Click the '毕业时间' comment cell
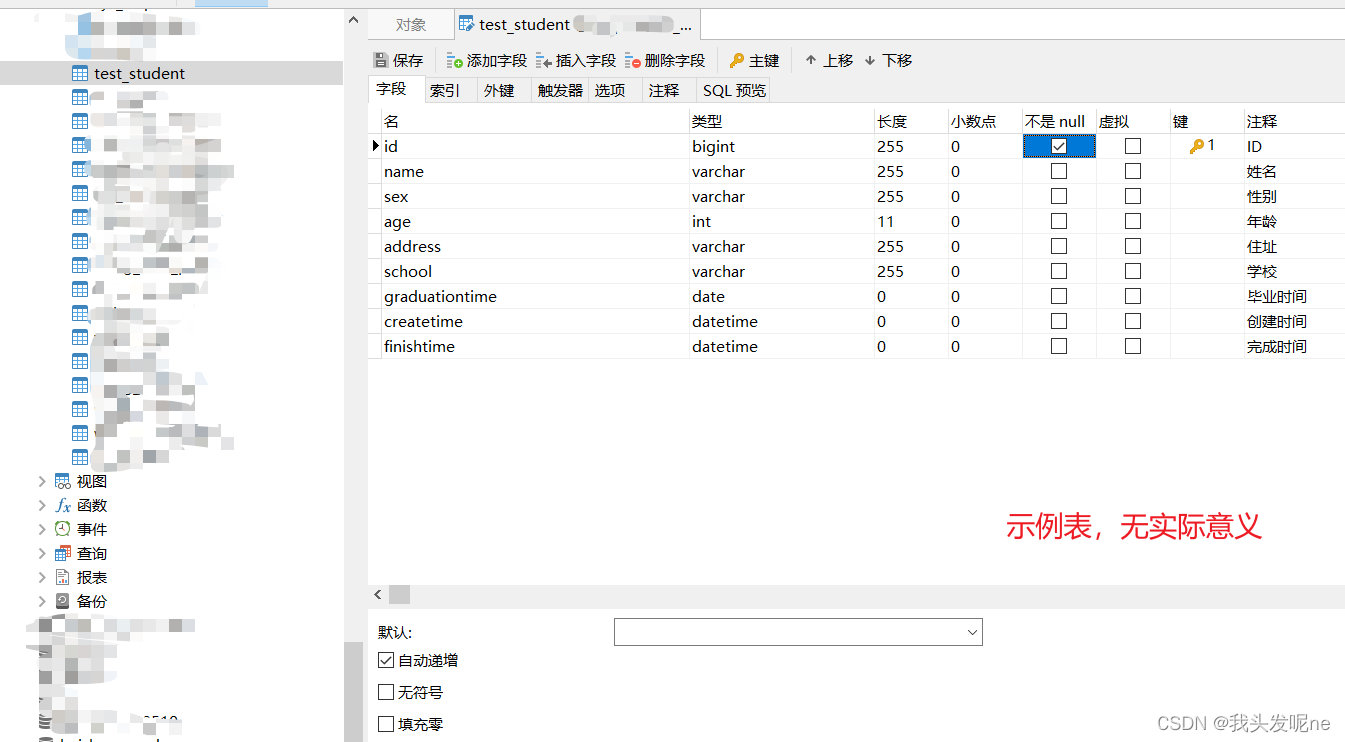 point(1294,296)
